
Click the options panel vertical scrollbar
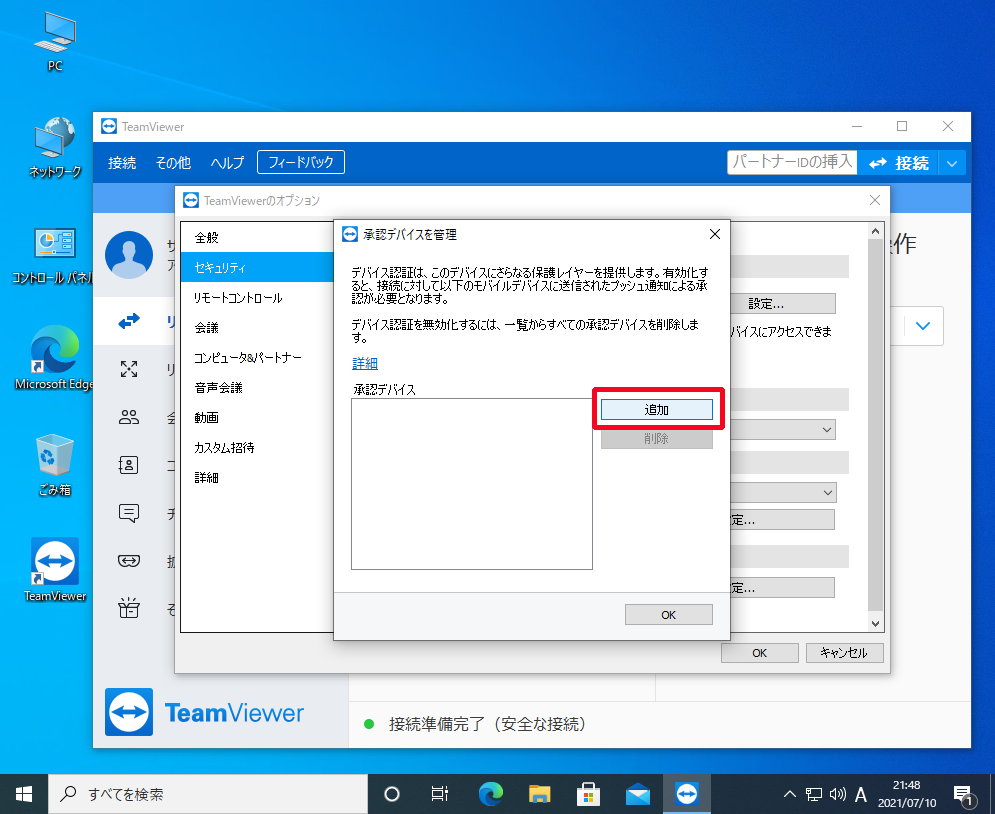point(876,420)
